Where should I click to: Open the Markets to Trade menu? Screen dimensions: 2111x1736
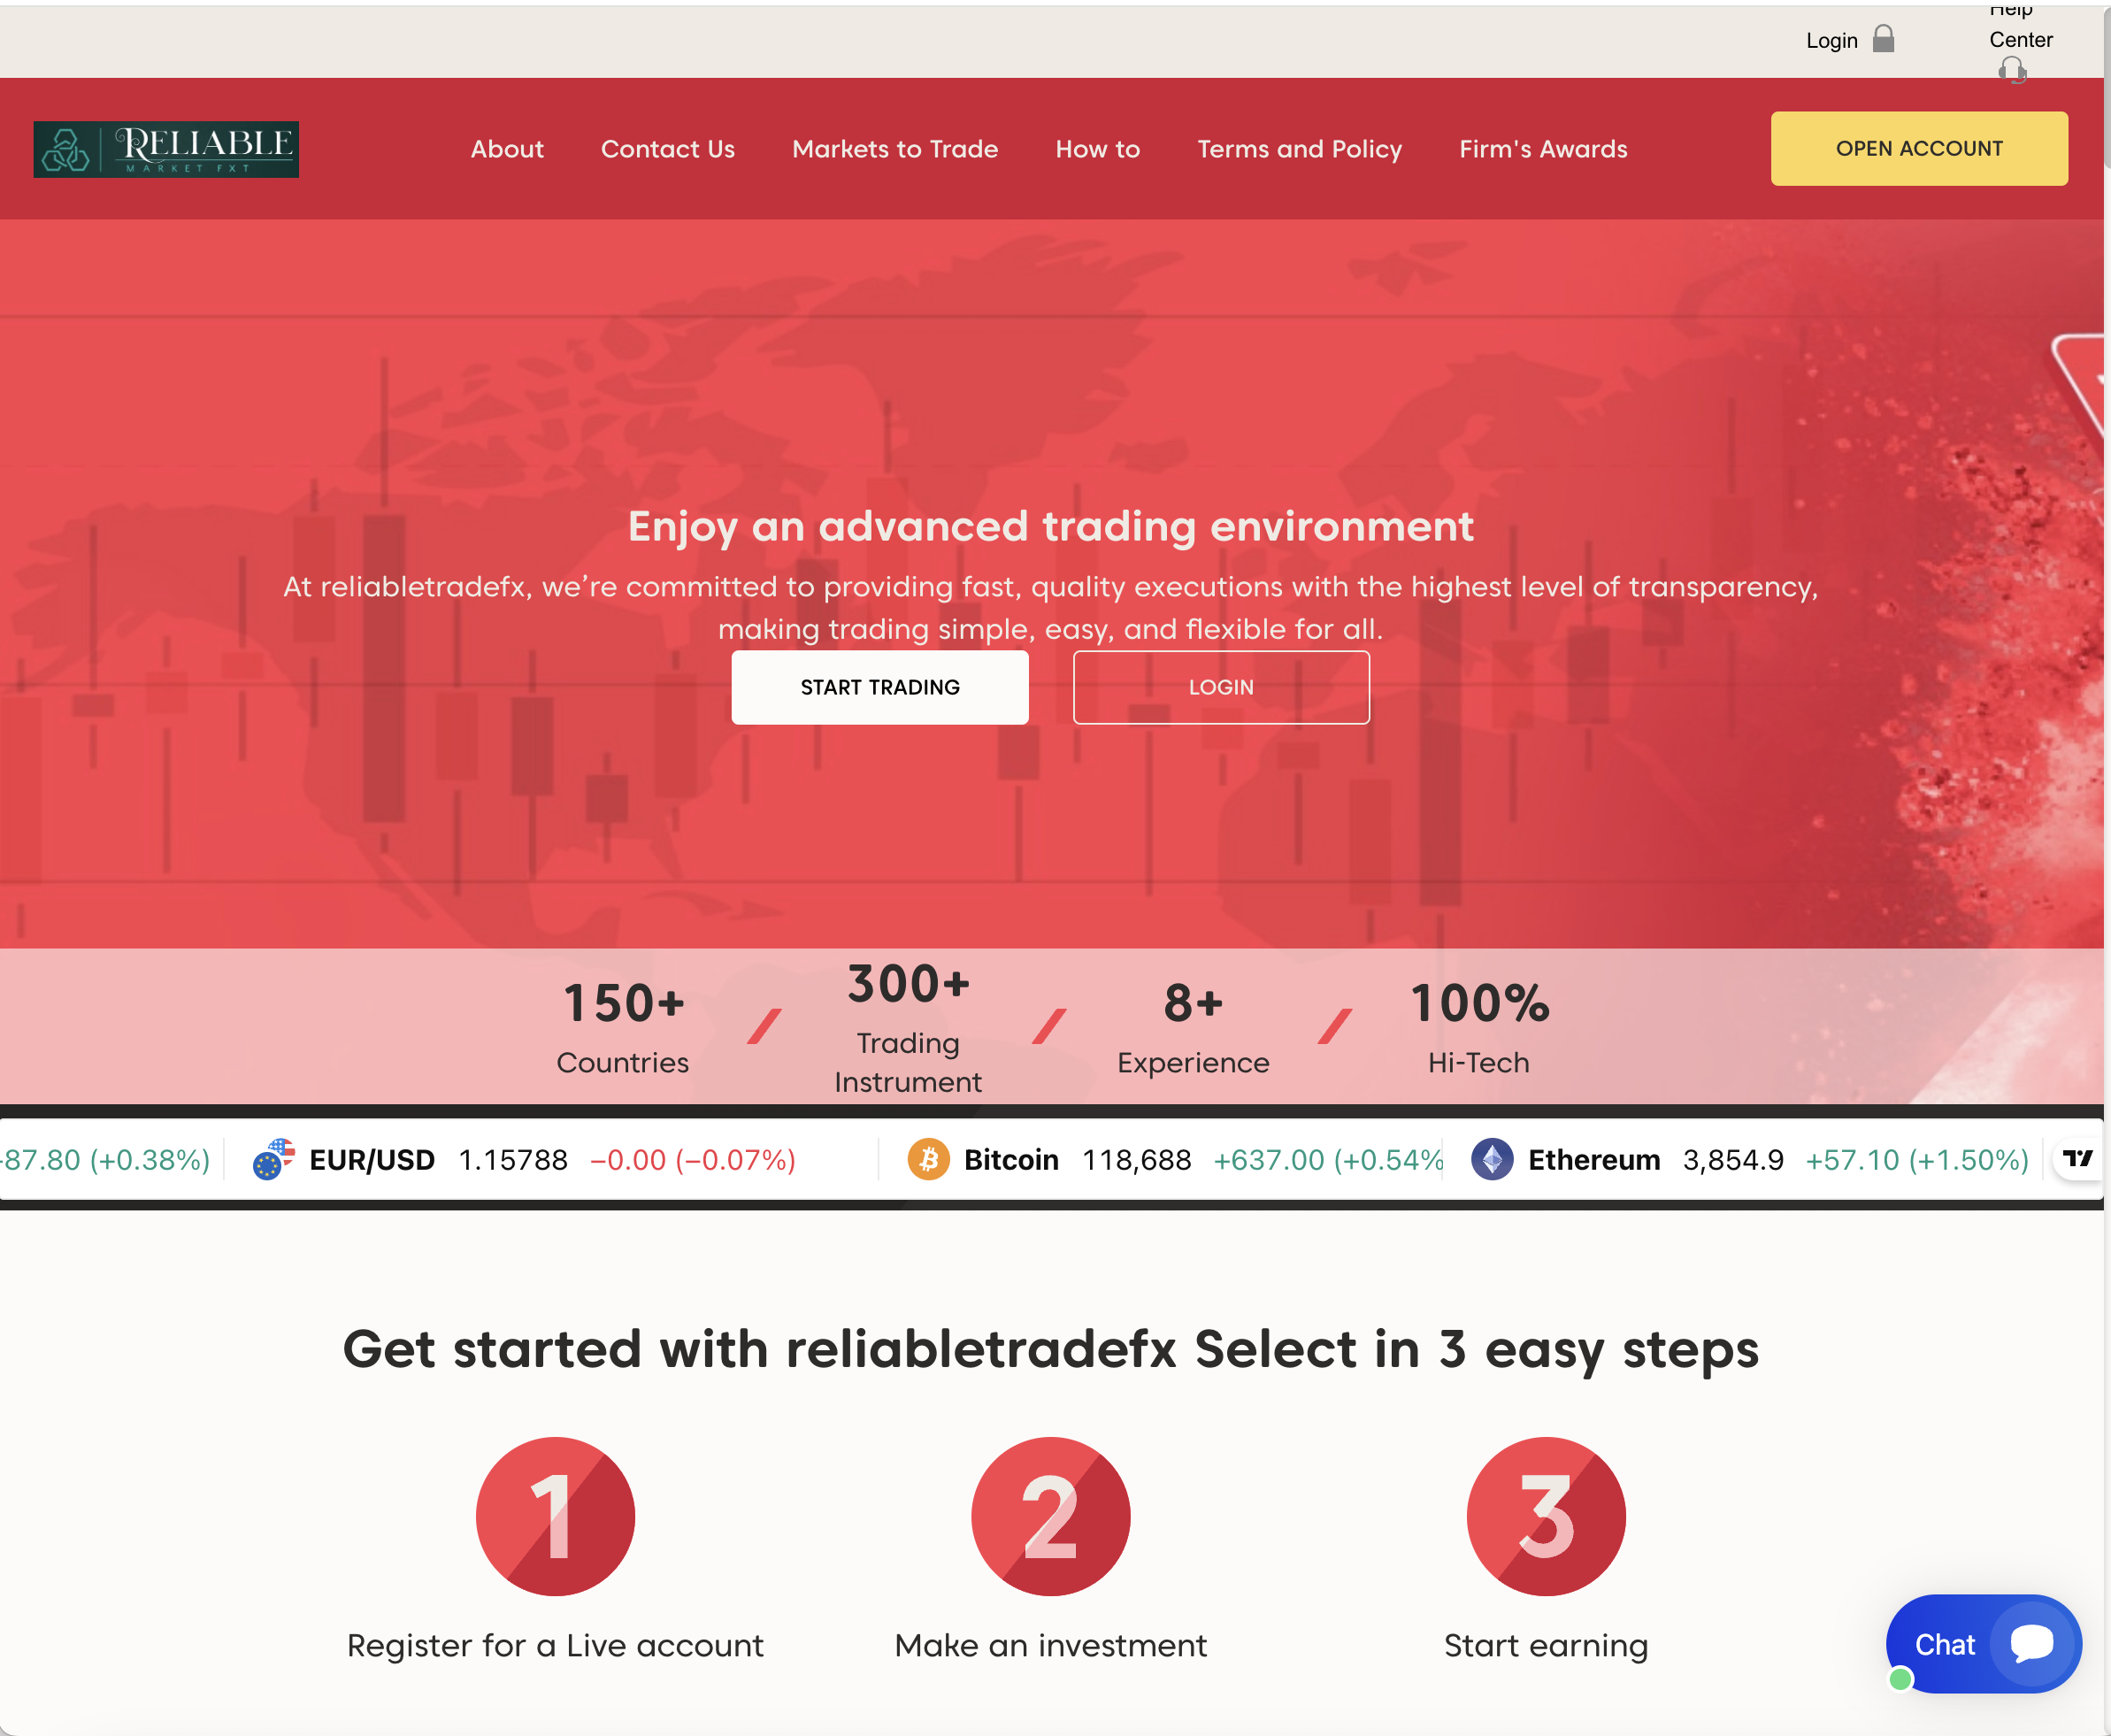(895, 149)
